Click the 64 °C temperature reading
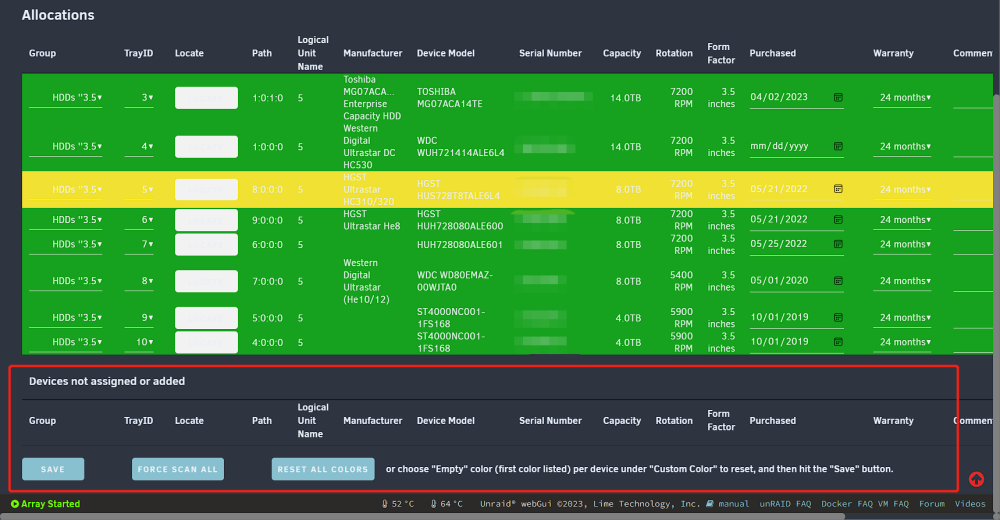 point(452,504)
